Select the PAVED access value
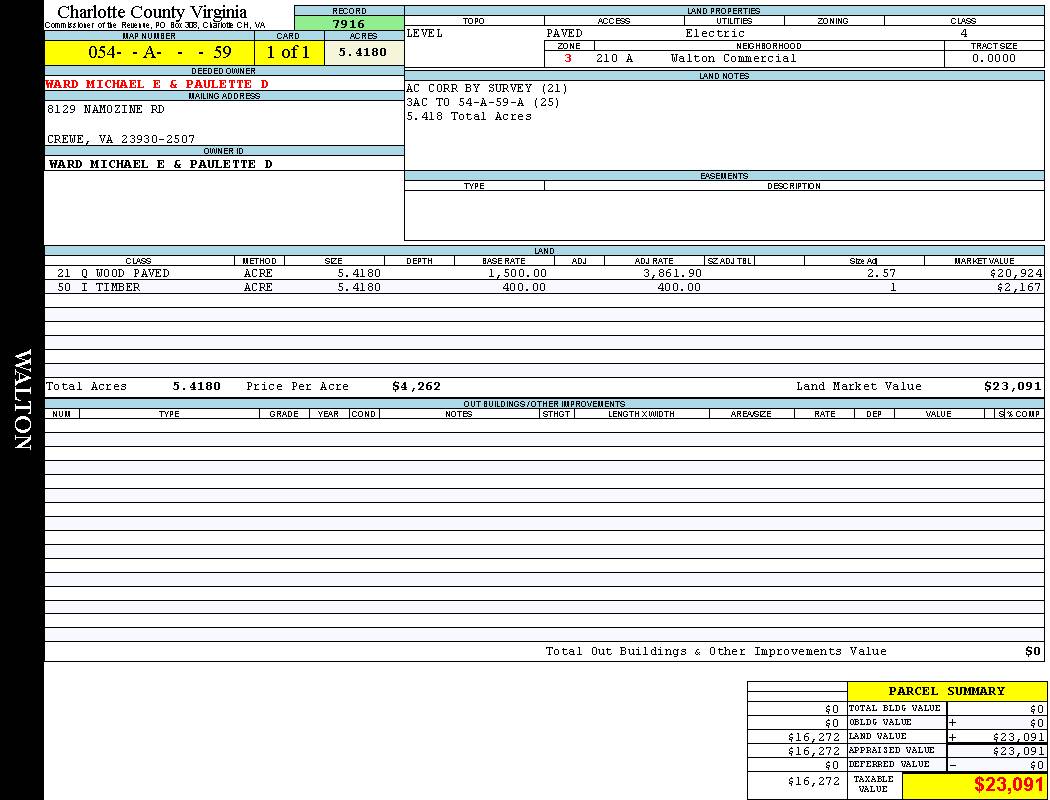The width and height of the screenshot is (1050, 800). click(x=565, y=33)
